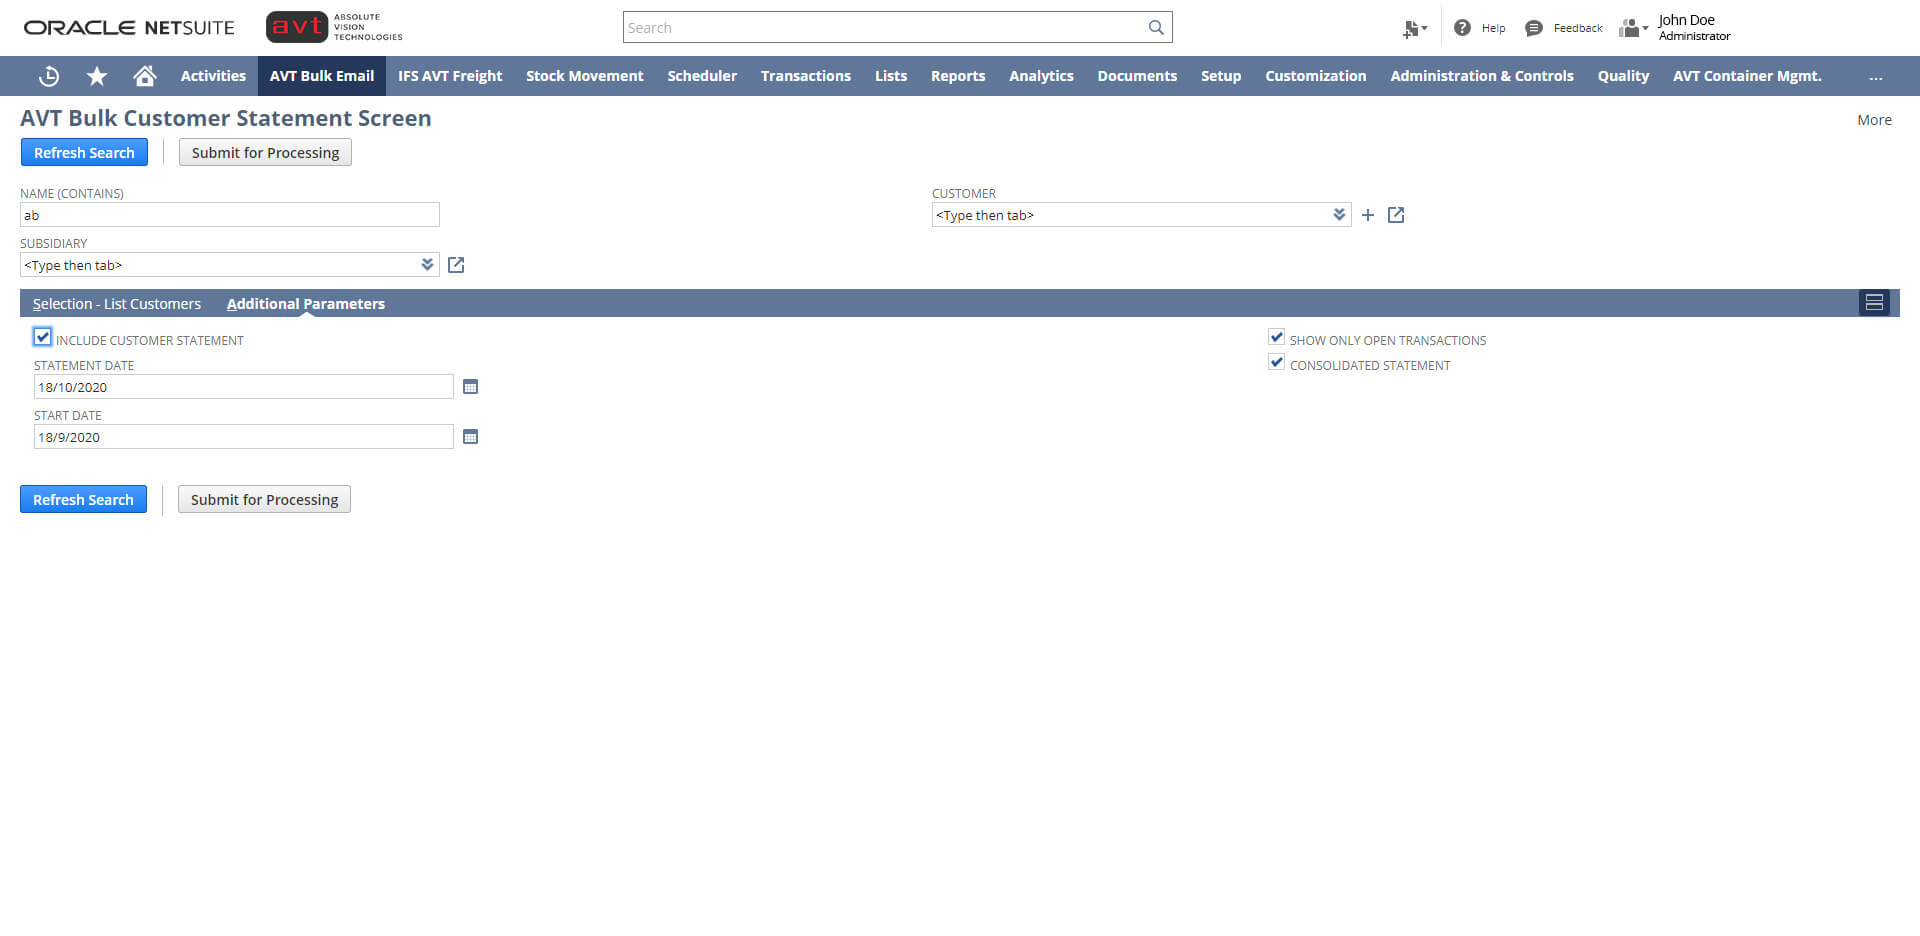Open the recent records clock icon

[48, 76]
